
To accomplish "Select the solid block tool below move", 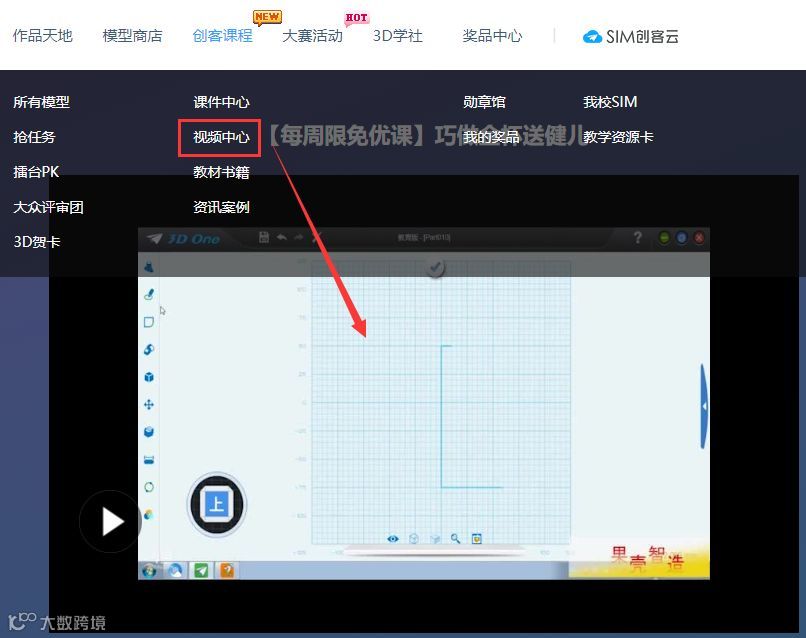I will coord(149,432).
